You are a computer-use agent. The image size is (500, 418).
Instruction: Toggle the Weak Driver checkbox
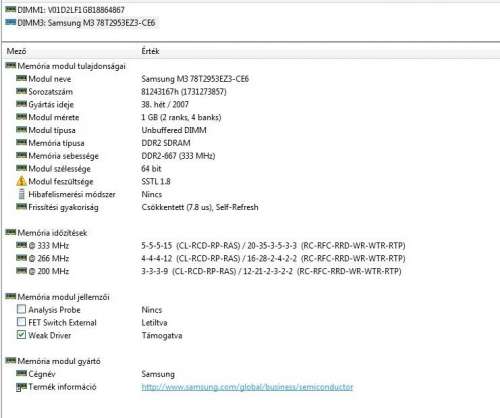(21, 335)
